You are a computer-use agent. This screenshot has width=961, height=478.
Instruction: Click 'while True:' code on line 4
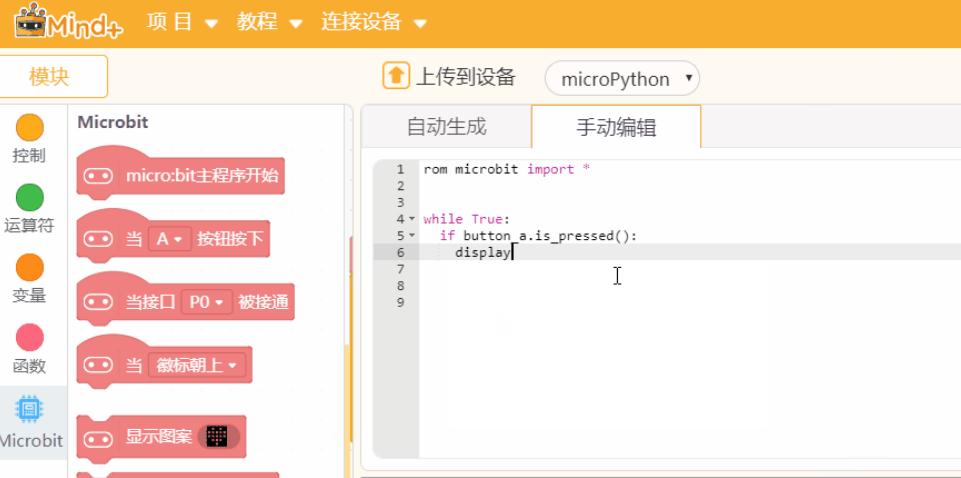pos(466,219)
